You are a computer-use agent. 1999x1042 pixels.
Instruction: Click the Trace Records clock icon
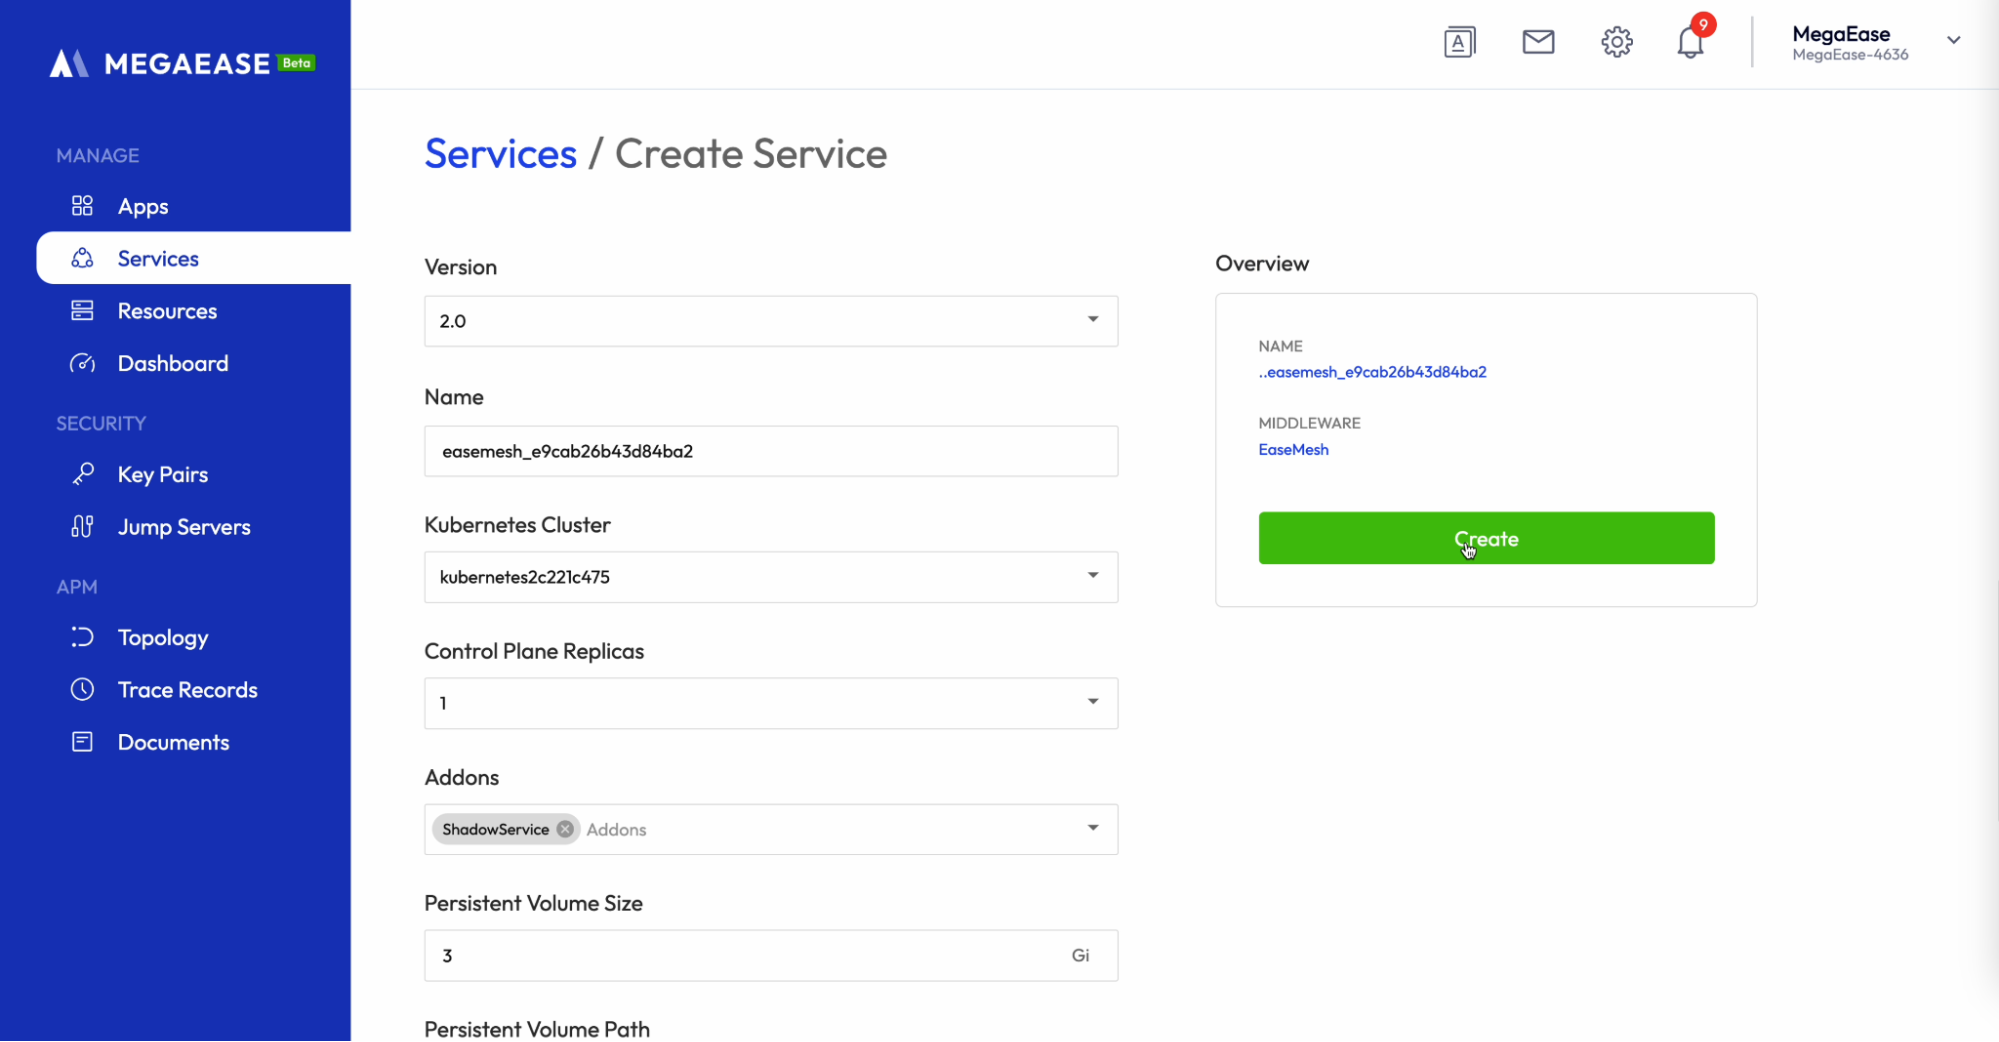[82, 689]
